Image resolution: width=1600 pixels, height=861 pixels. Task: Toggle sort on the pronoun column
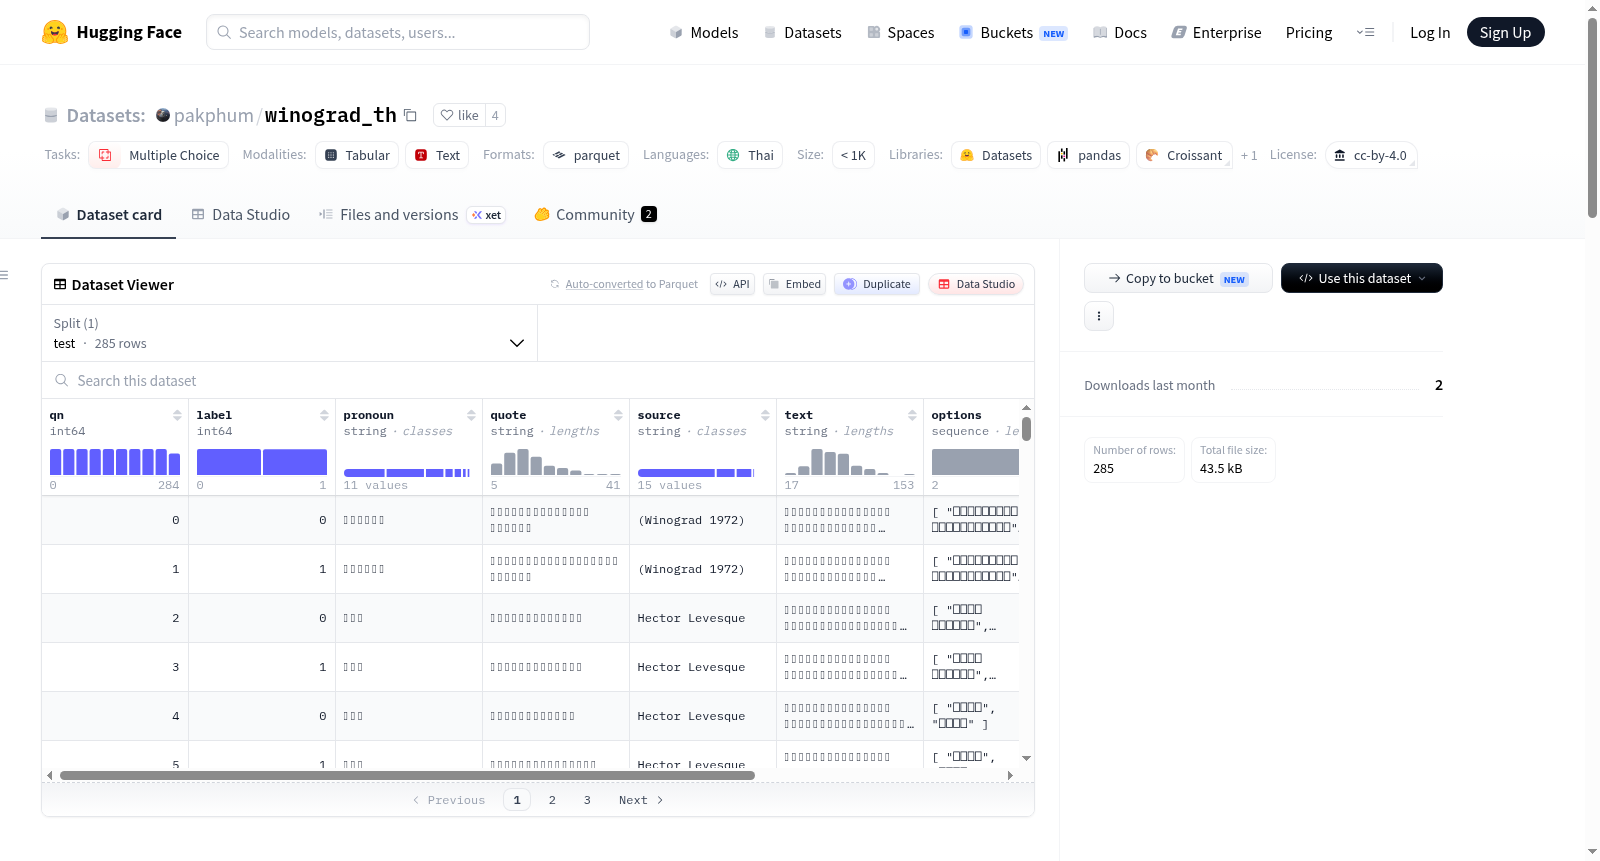[471, 415]
